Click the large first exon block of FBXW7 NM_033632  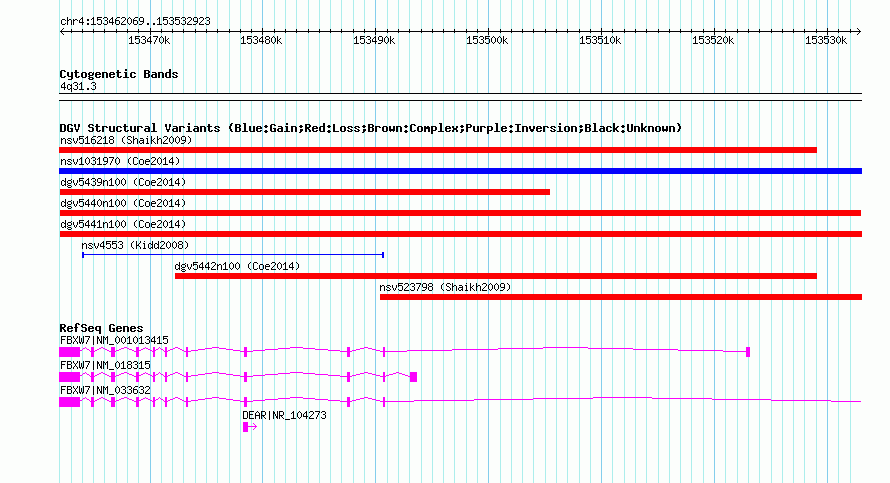click(69, 402)
